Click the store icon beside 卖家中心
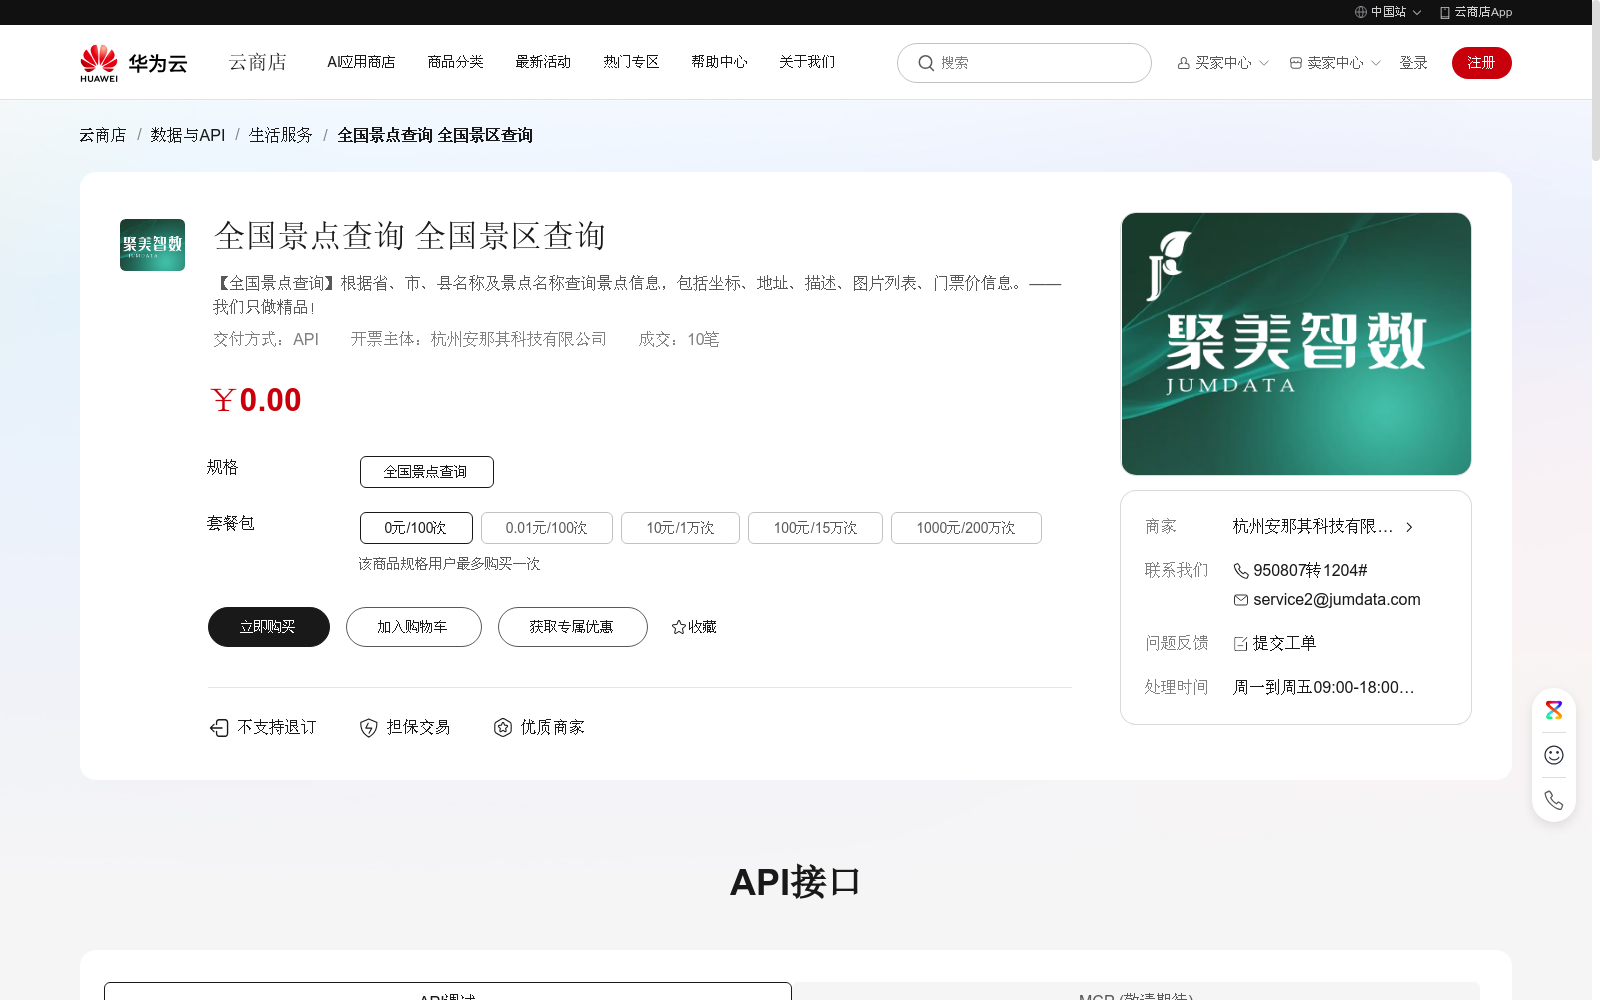The height and width of the screenshot is (1000, 1600). pos(1296,63)
